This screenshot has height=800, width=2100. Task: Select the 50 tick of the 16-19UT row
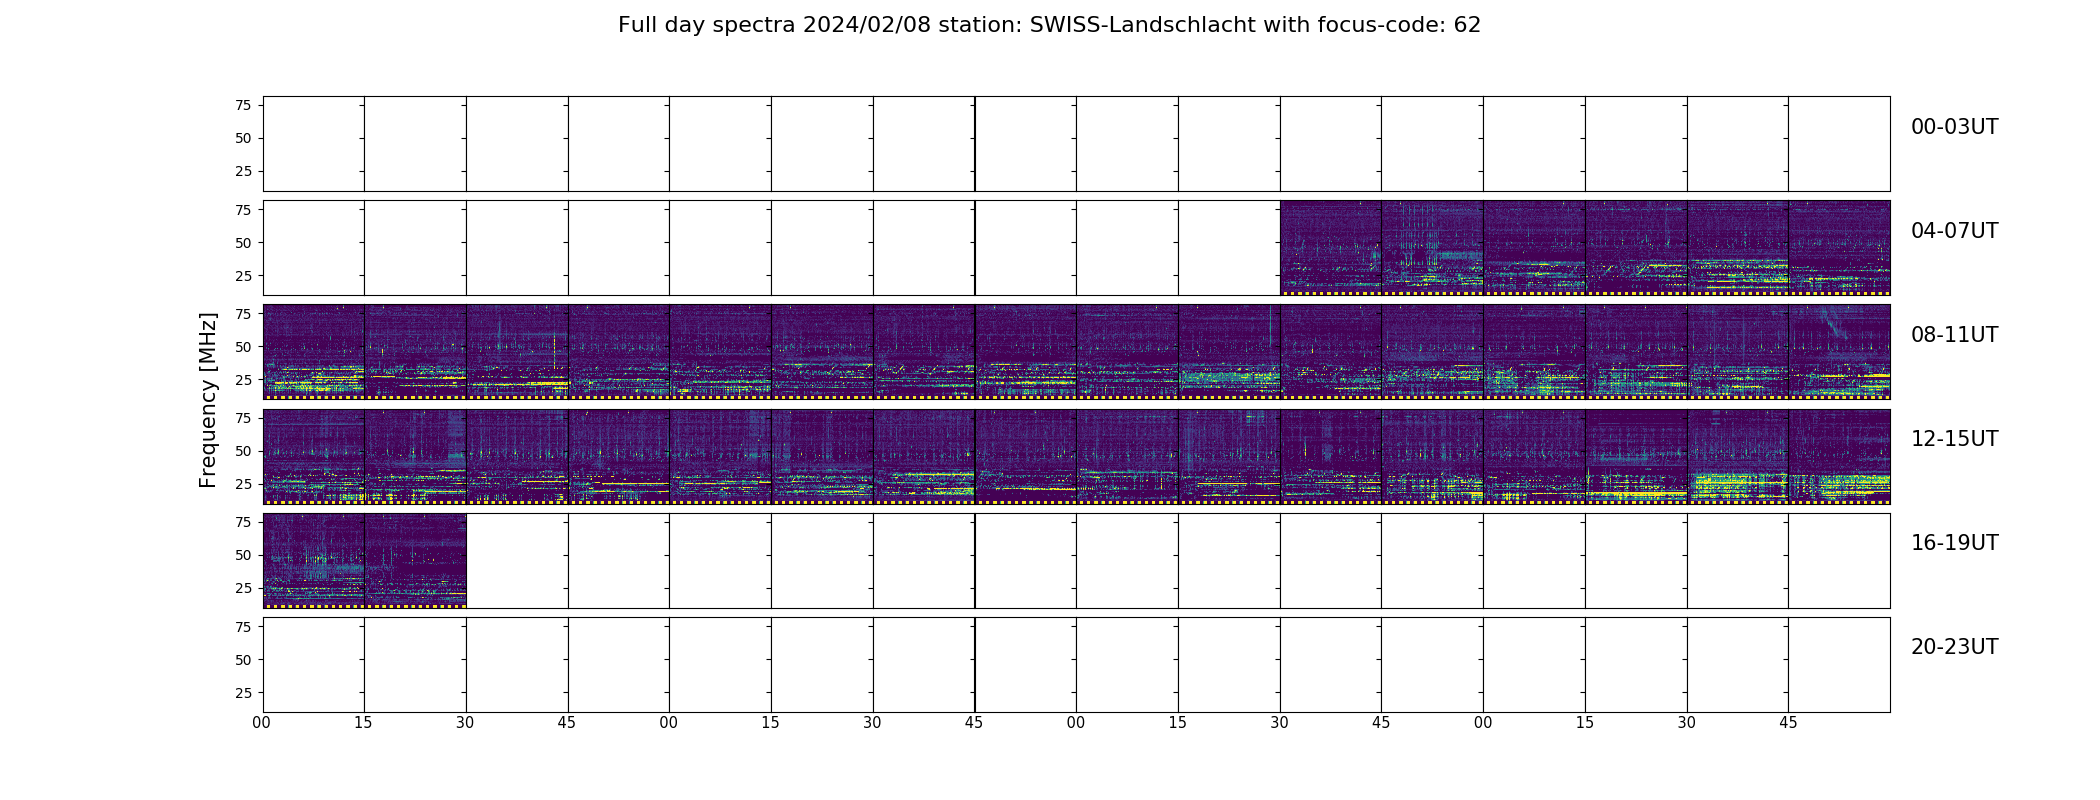click(243, 554)
